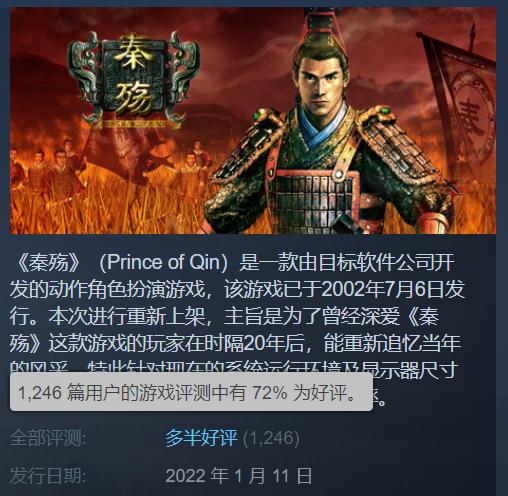The height and width of the screenshot is (496, 508).
Task: Click the 72% 为好评 review tooltip
Action: pyautogui.click(x=191, y=392)
